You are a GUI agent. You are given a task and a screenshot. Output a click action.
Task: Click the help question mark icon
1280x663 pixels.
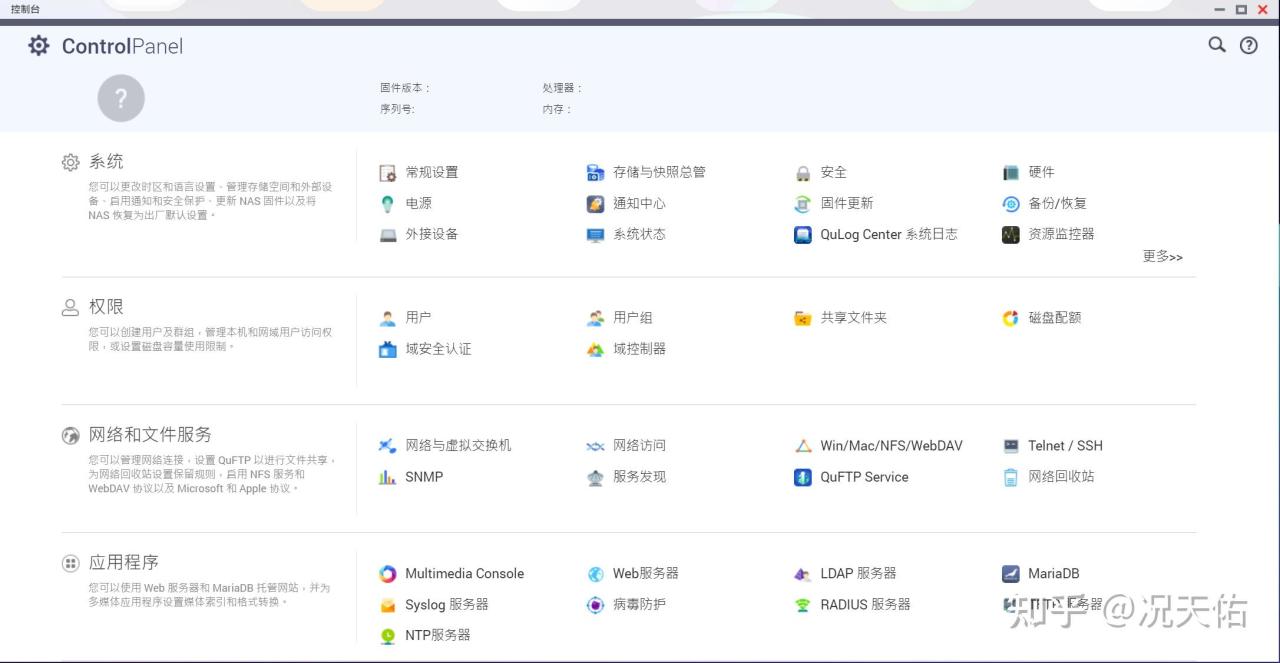1249,45
